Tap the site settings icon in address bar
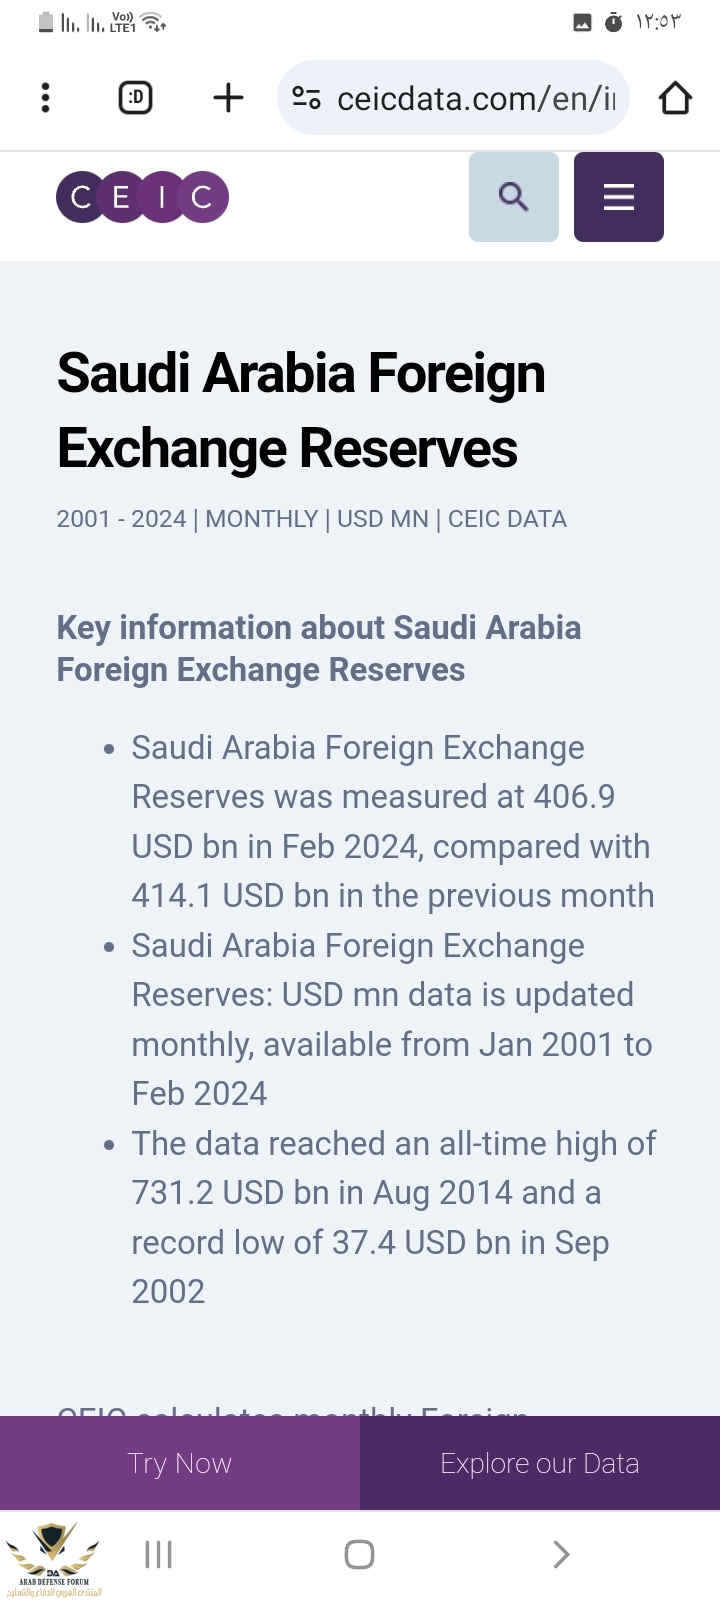Screen dimensions: 720x1600 click(x=306, y=98)
